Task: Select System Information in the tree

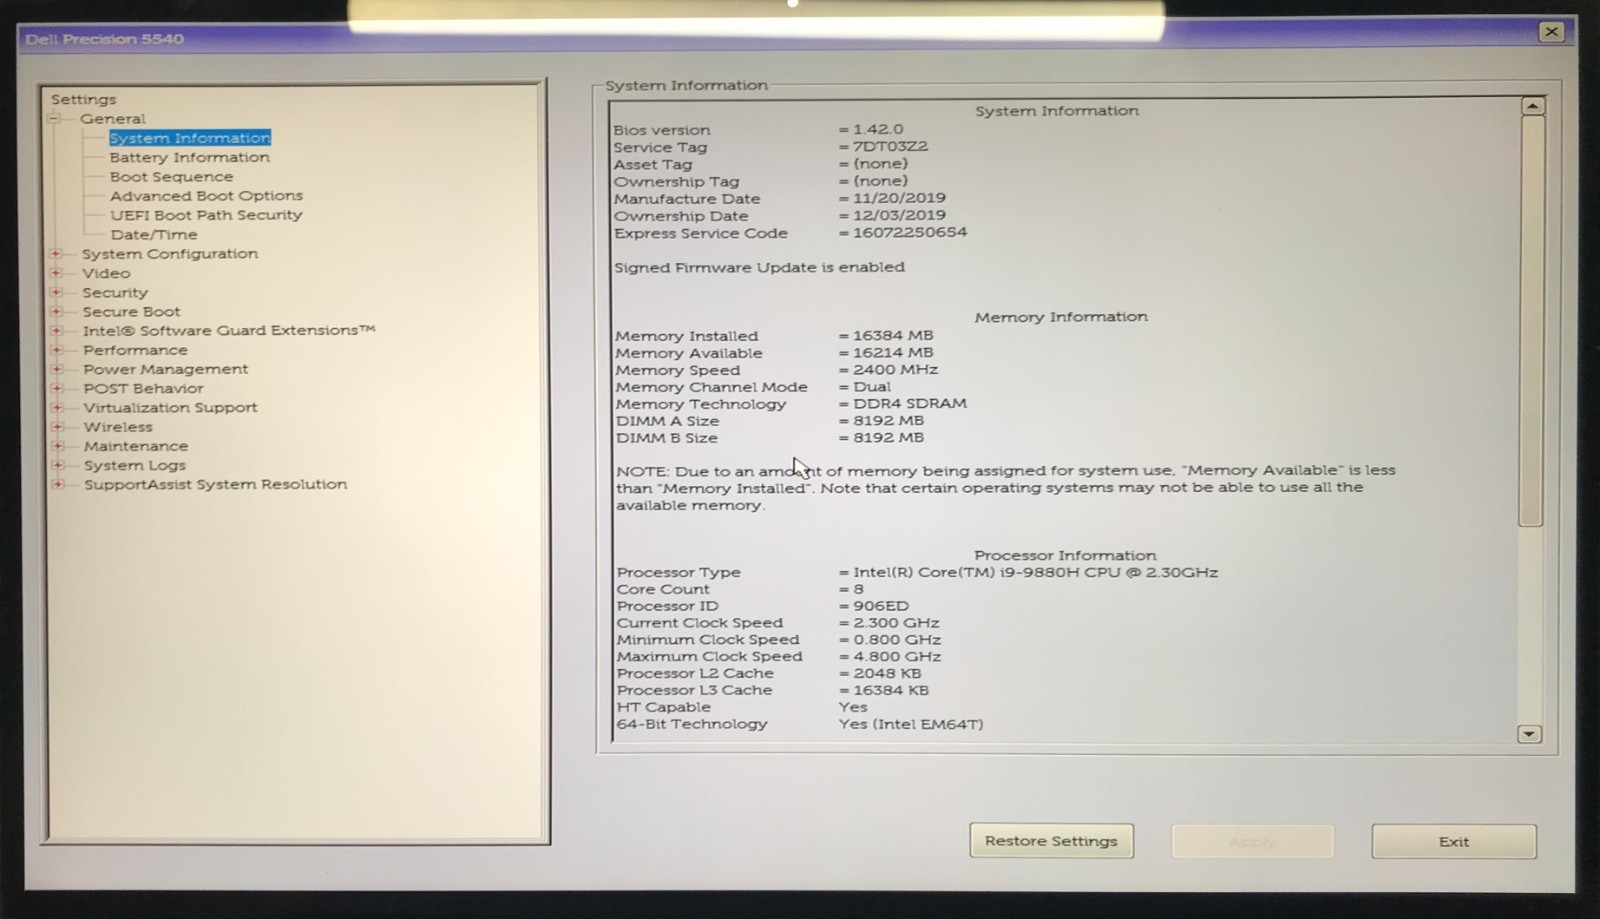Action: click(x=190, y=138)
